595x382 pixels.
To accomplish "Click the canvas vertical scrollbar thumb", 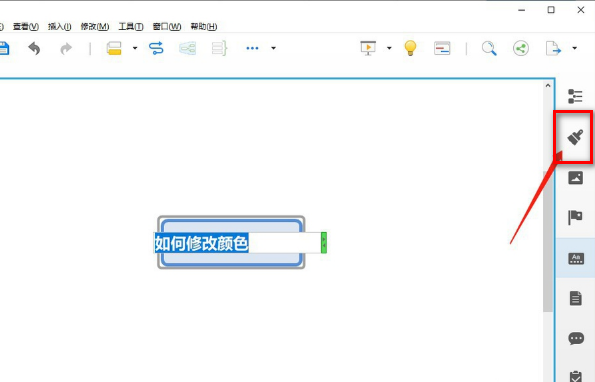I will tap(548, 242).
